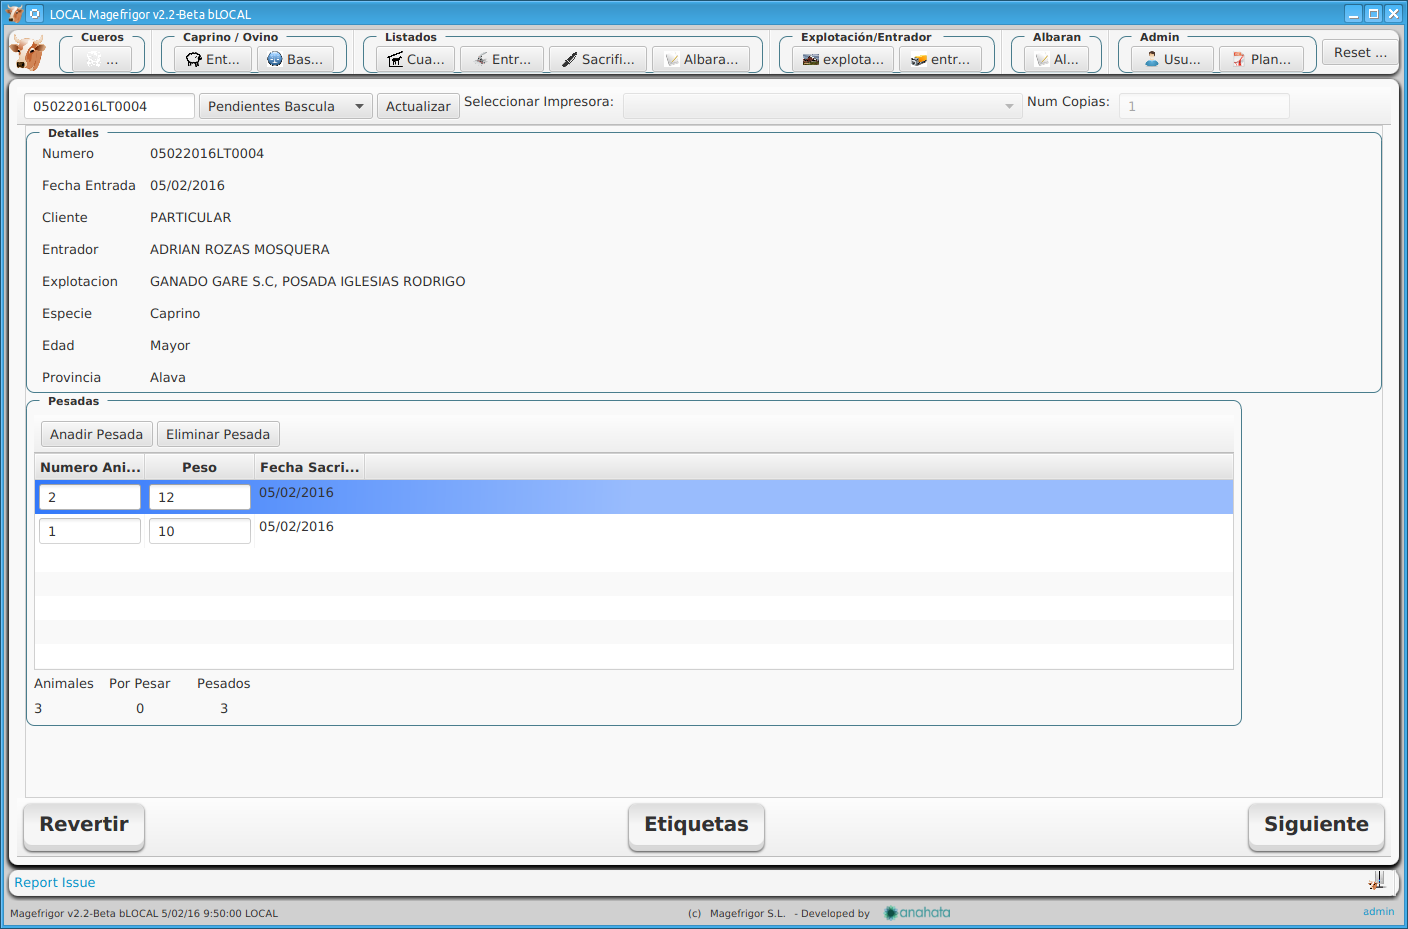Click the Pesados count label
This screenshot has height=929, width=1408.
pos(223,683)
